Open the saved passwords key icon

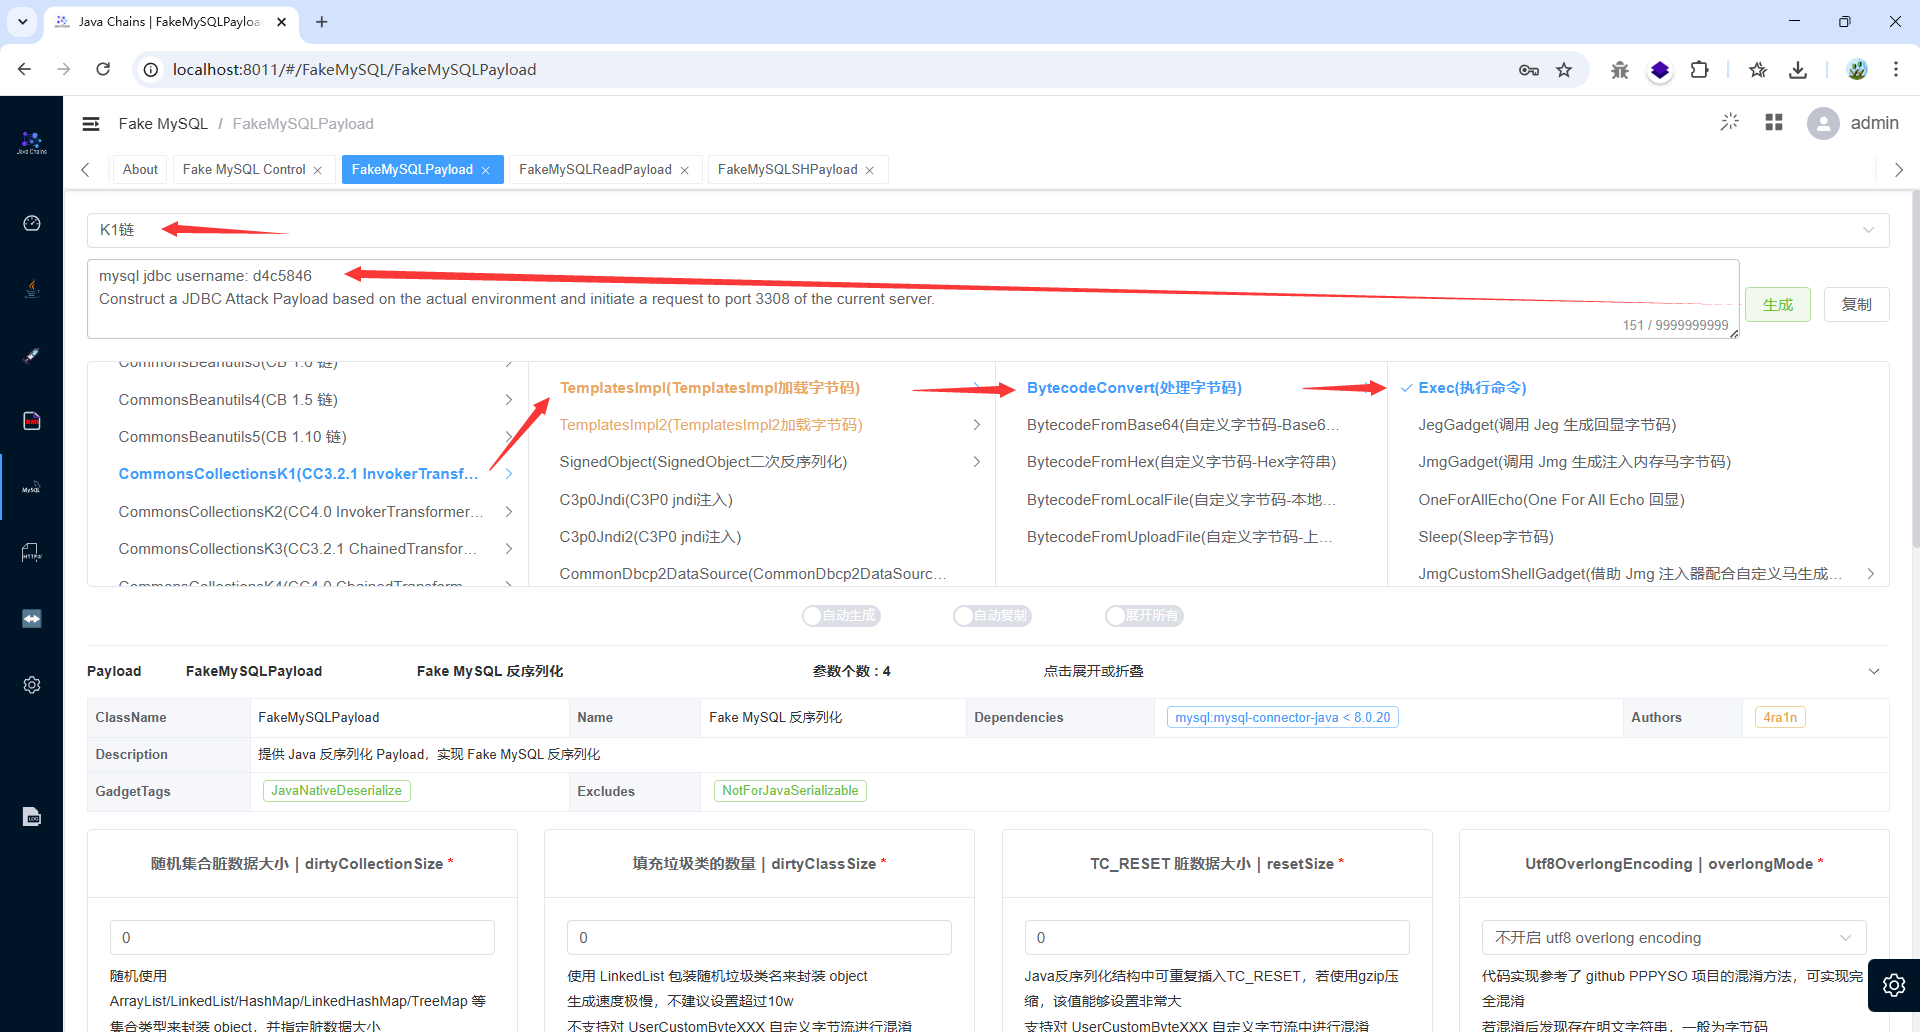(x=1529, y=70)
